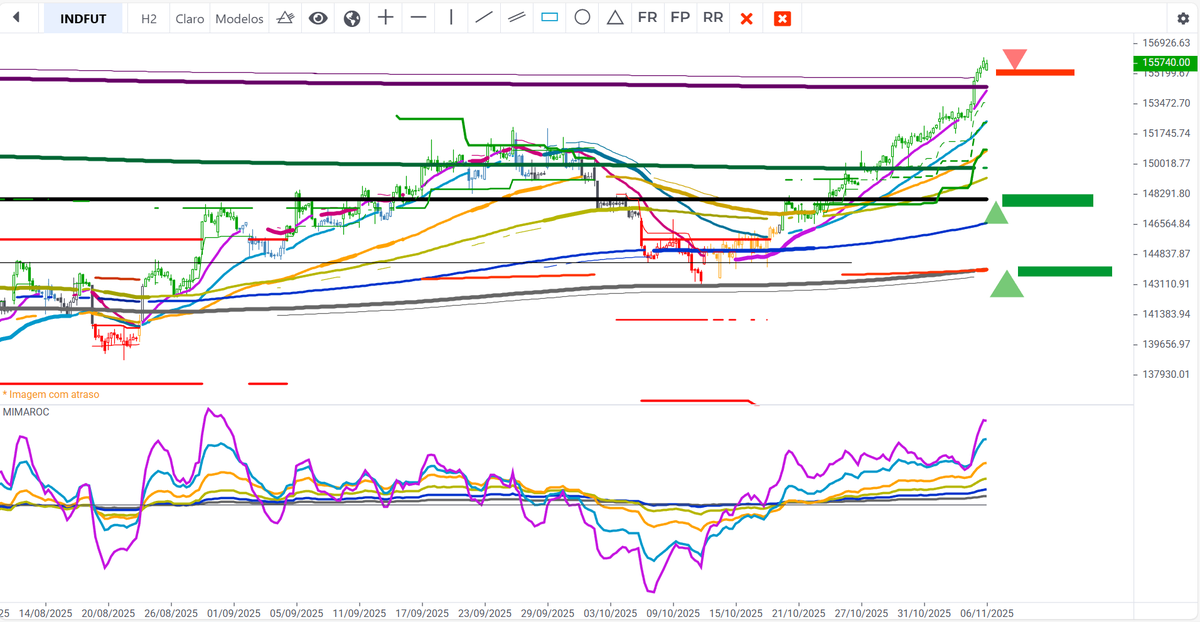Viewport: 1200px width, 622px height.
Task: Click the upper green support bar
Action: pyautogui.click(x=1047, y=200)
